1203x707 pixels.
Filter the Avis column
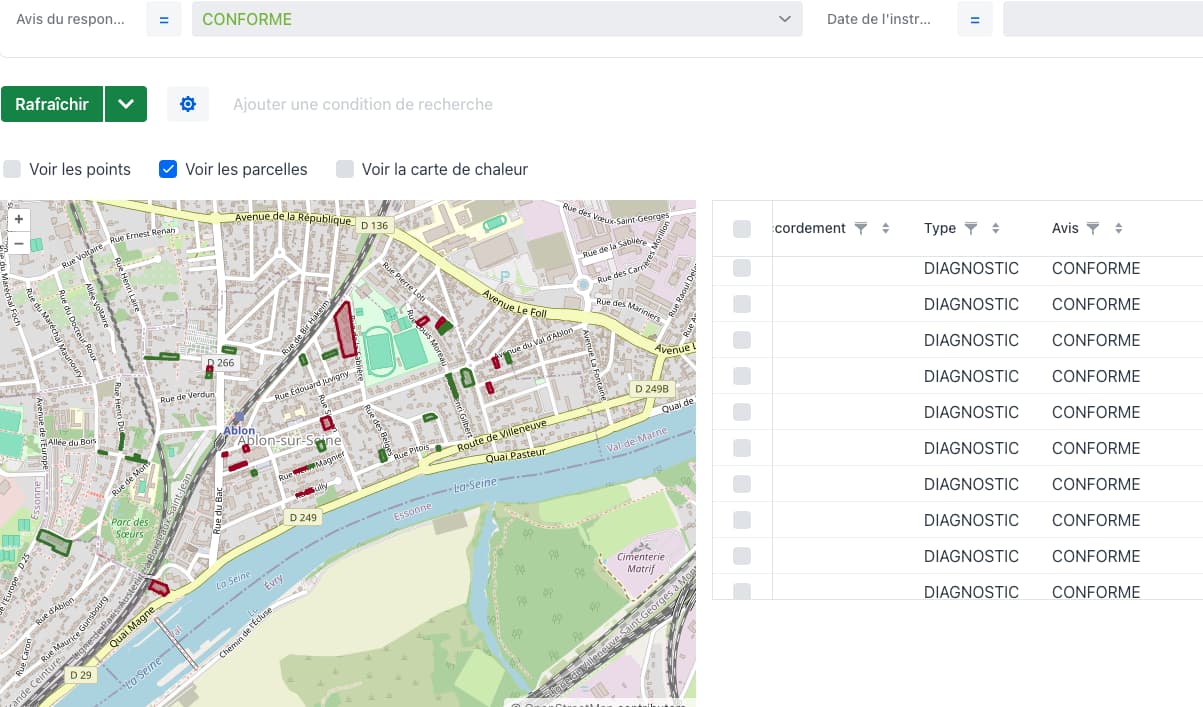[1093, 229]
